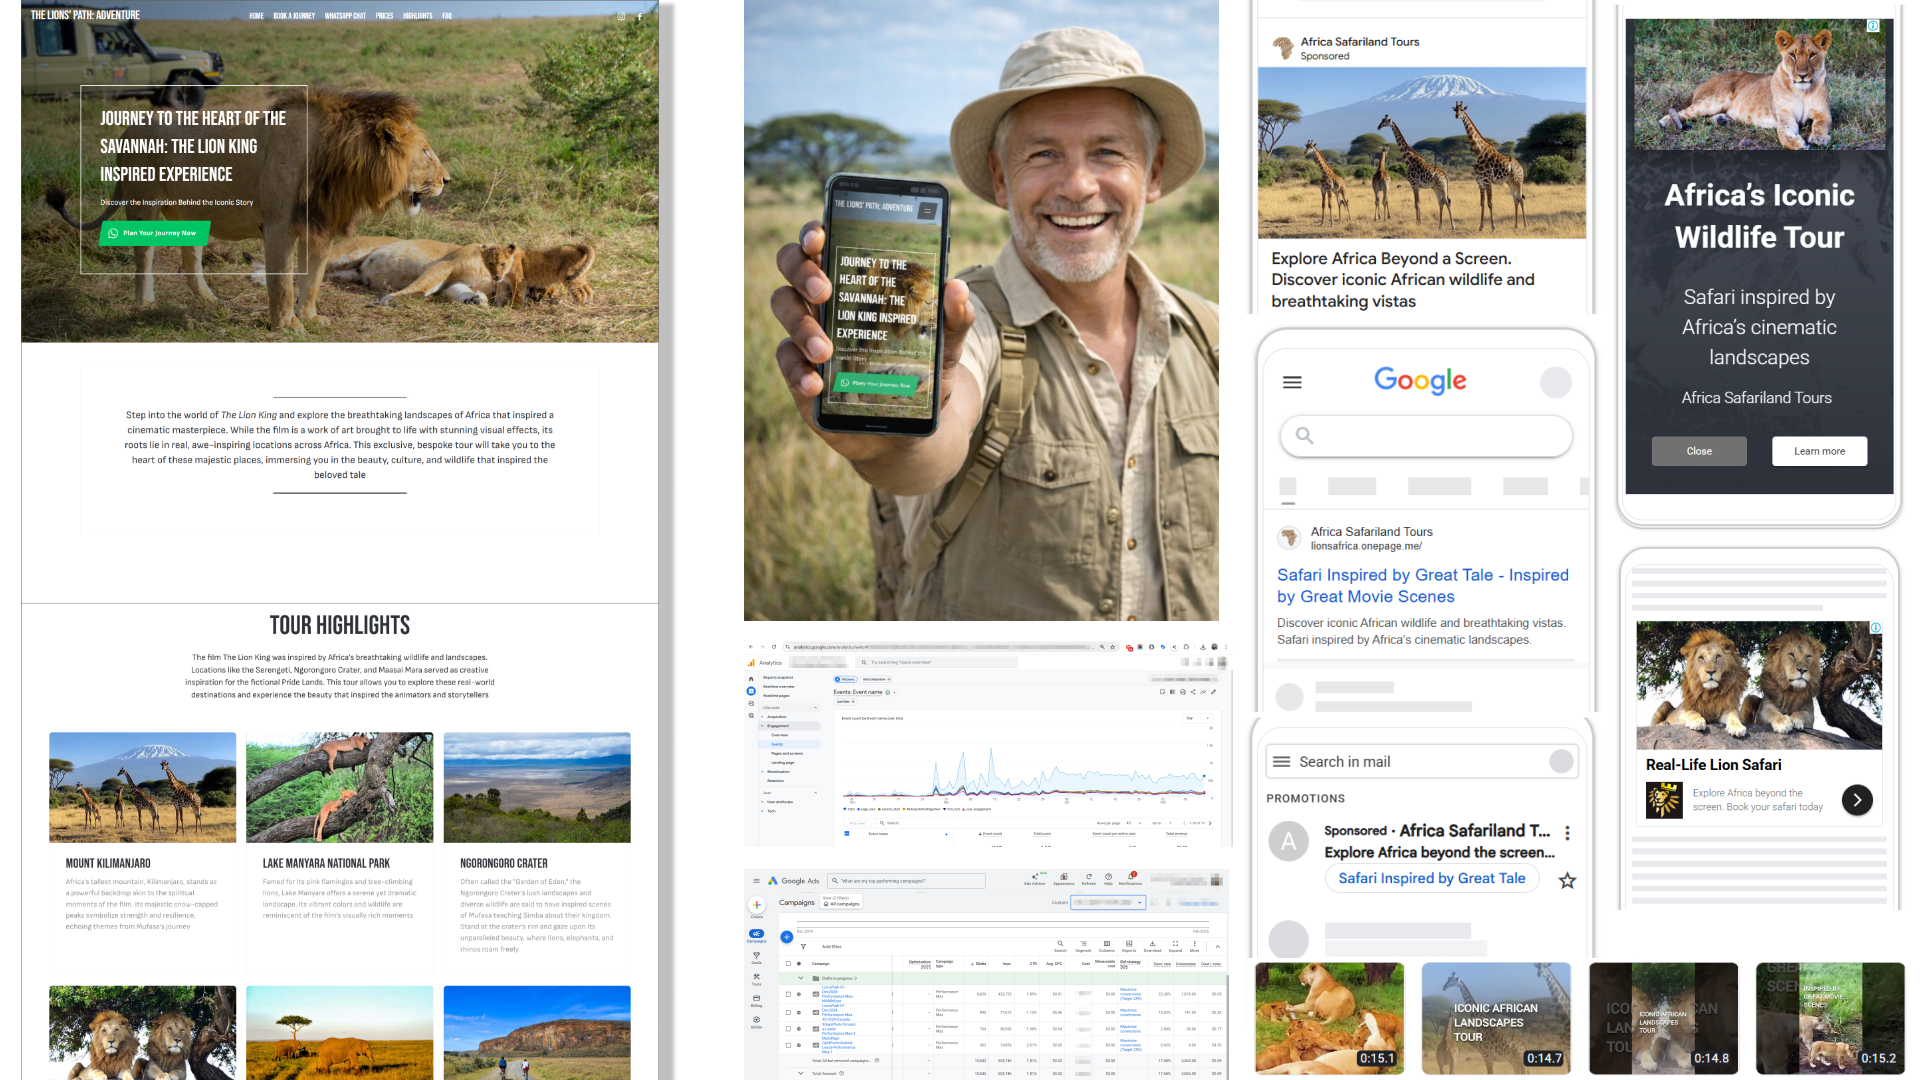Click inside the Google mobile search box

[x=1426, y=436]
